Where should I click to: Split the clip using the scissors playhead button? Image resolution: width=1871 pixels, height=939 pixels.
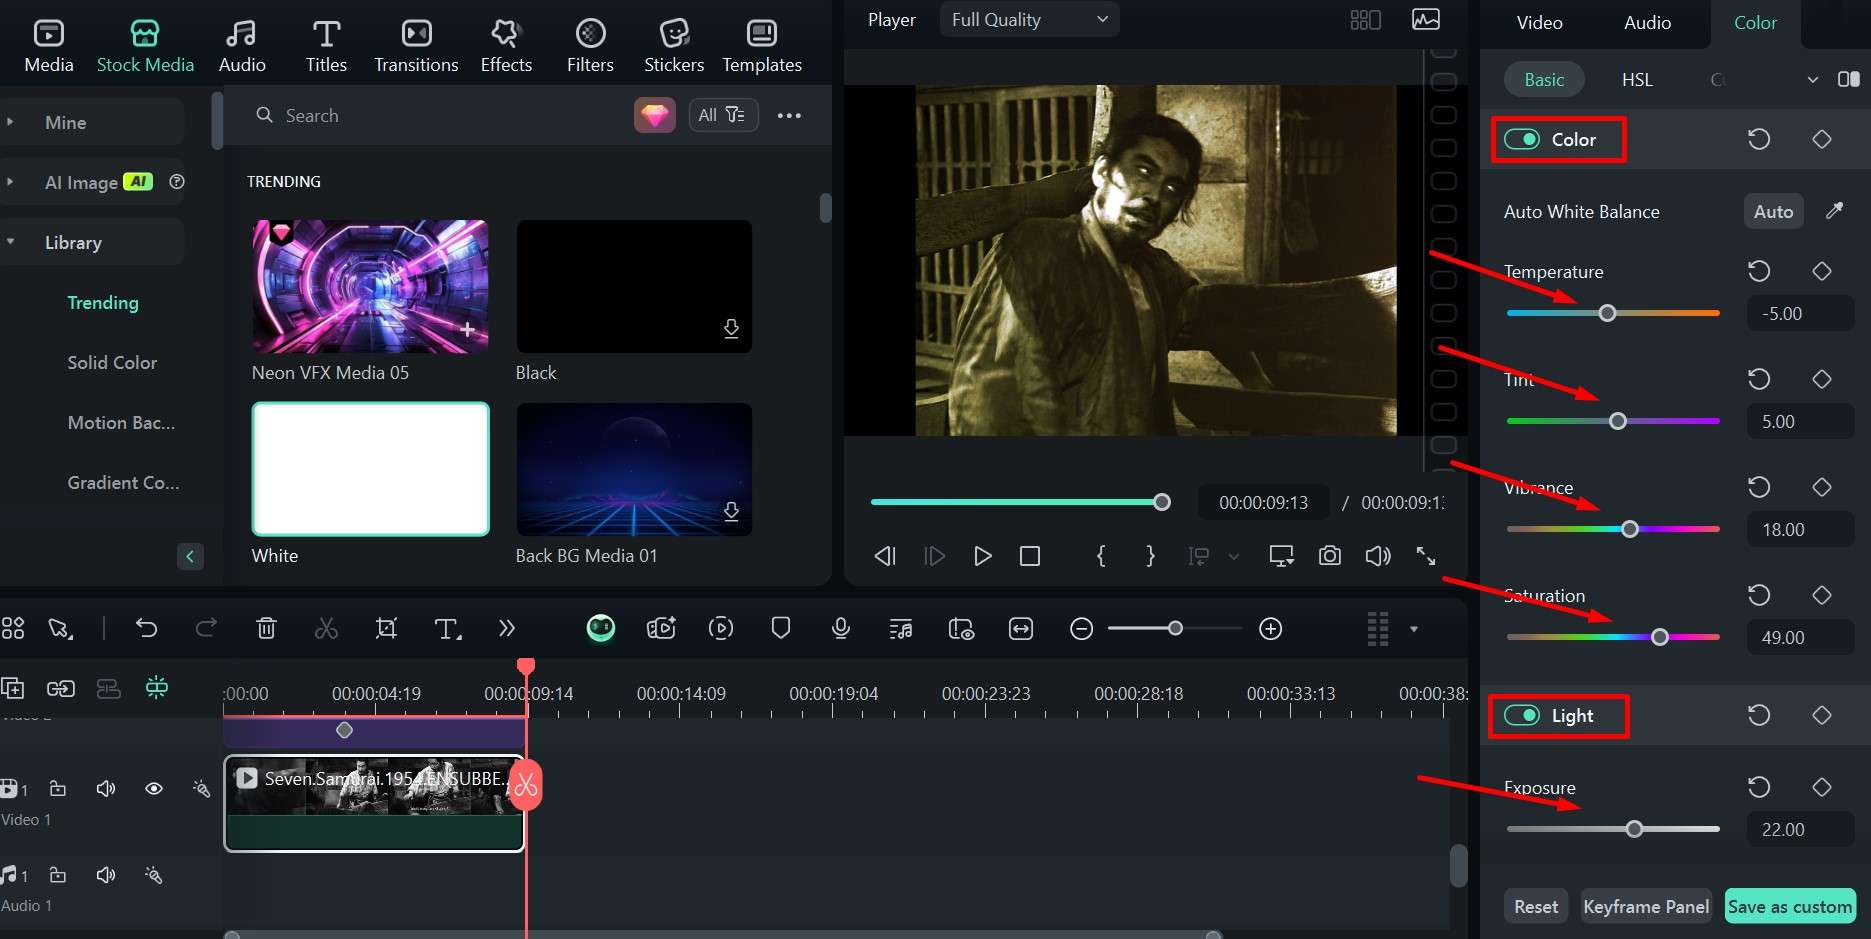tap(526, 785)
